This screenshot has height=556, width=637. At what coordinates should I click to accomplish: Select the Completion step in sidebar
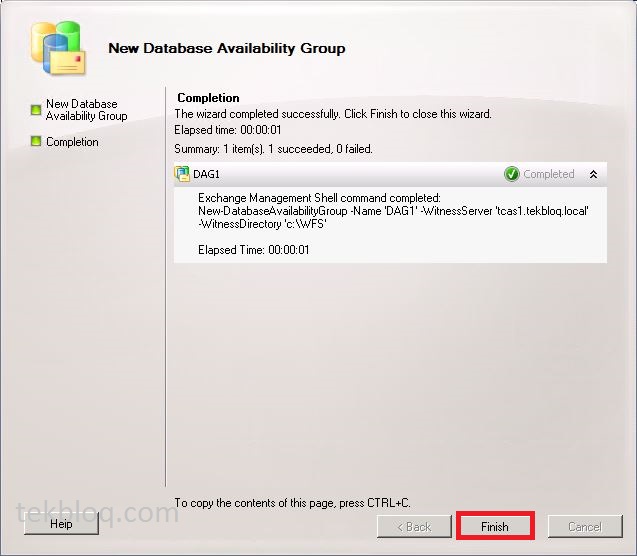(x=72, y=142)
